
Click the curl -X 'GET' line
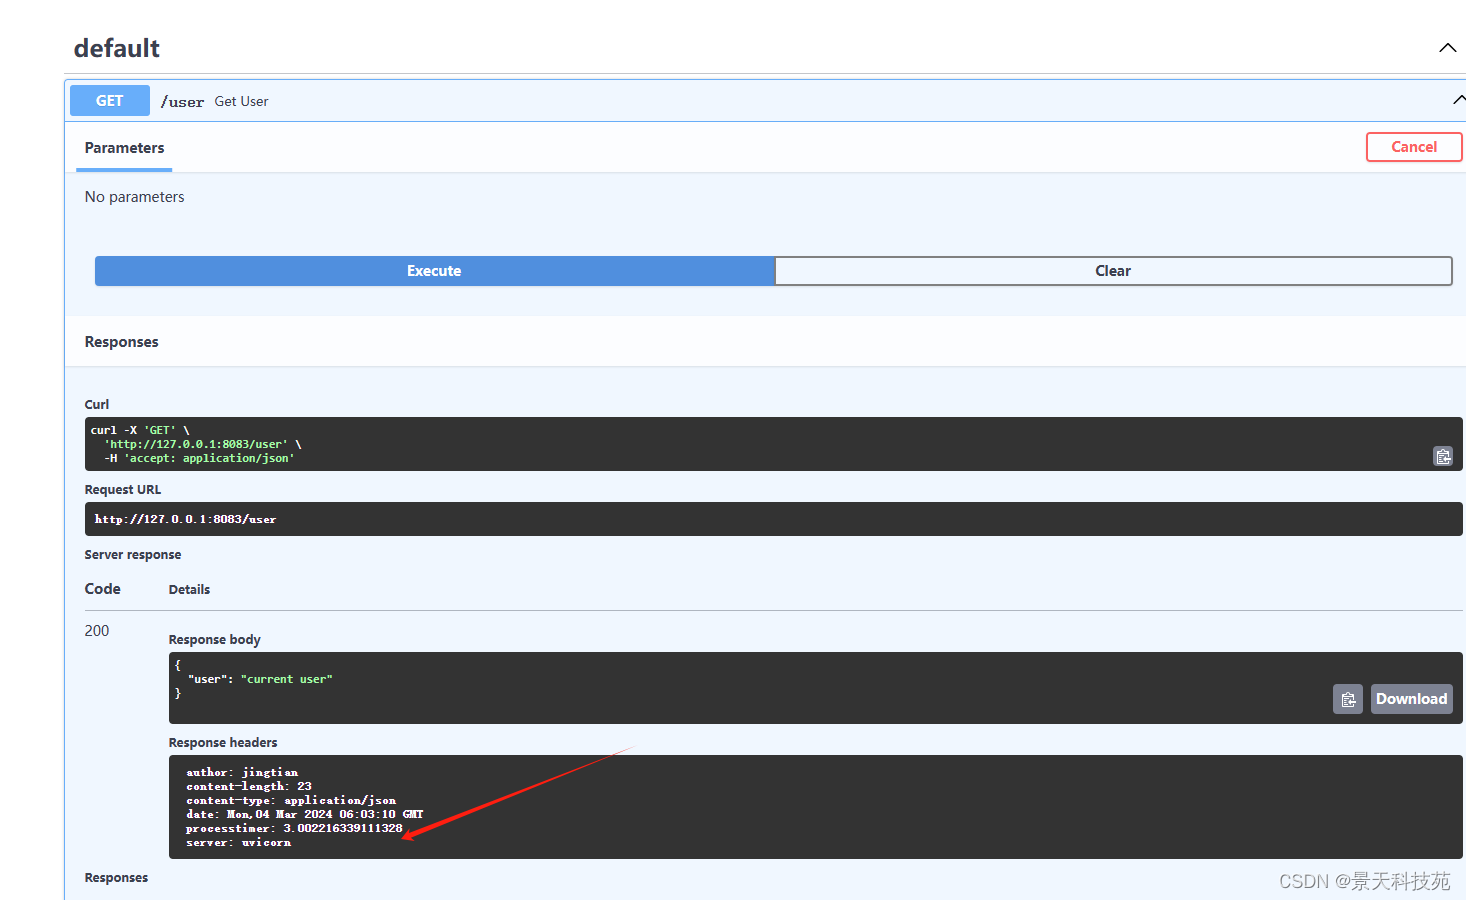click(x=140, y=430)
